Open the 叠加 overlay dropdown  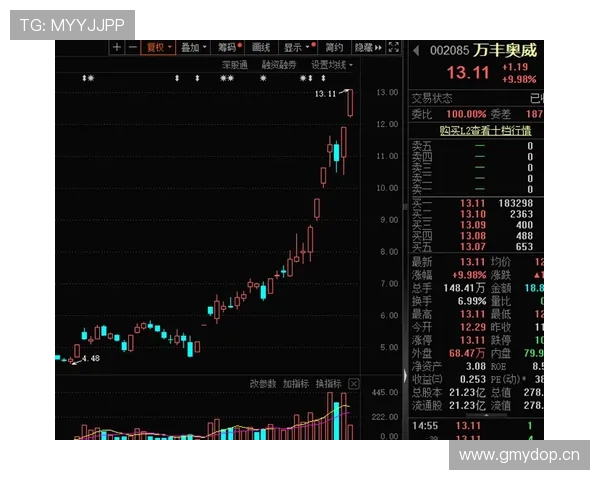(x=193, y=47)
